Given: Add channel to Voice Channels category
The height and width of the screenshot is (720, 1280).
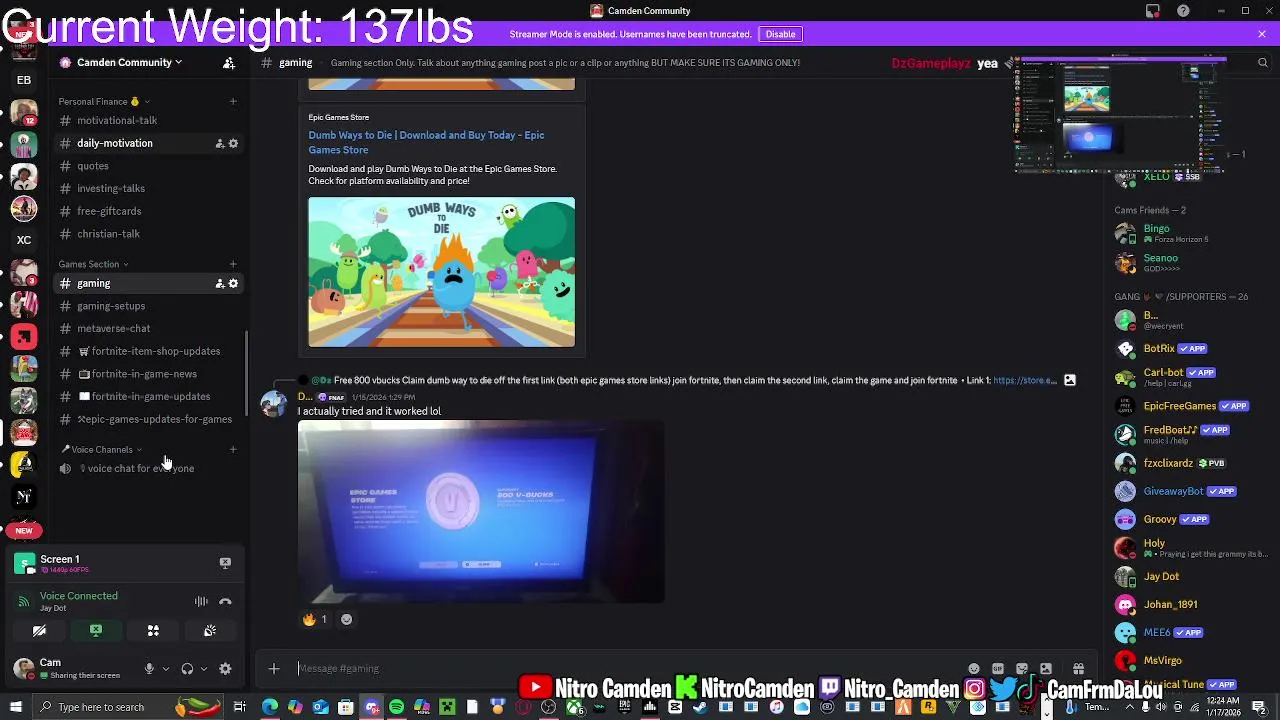Looking at the screenshot, I should tap(233, 450).
